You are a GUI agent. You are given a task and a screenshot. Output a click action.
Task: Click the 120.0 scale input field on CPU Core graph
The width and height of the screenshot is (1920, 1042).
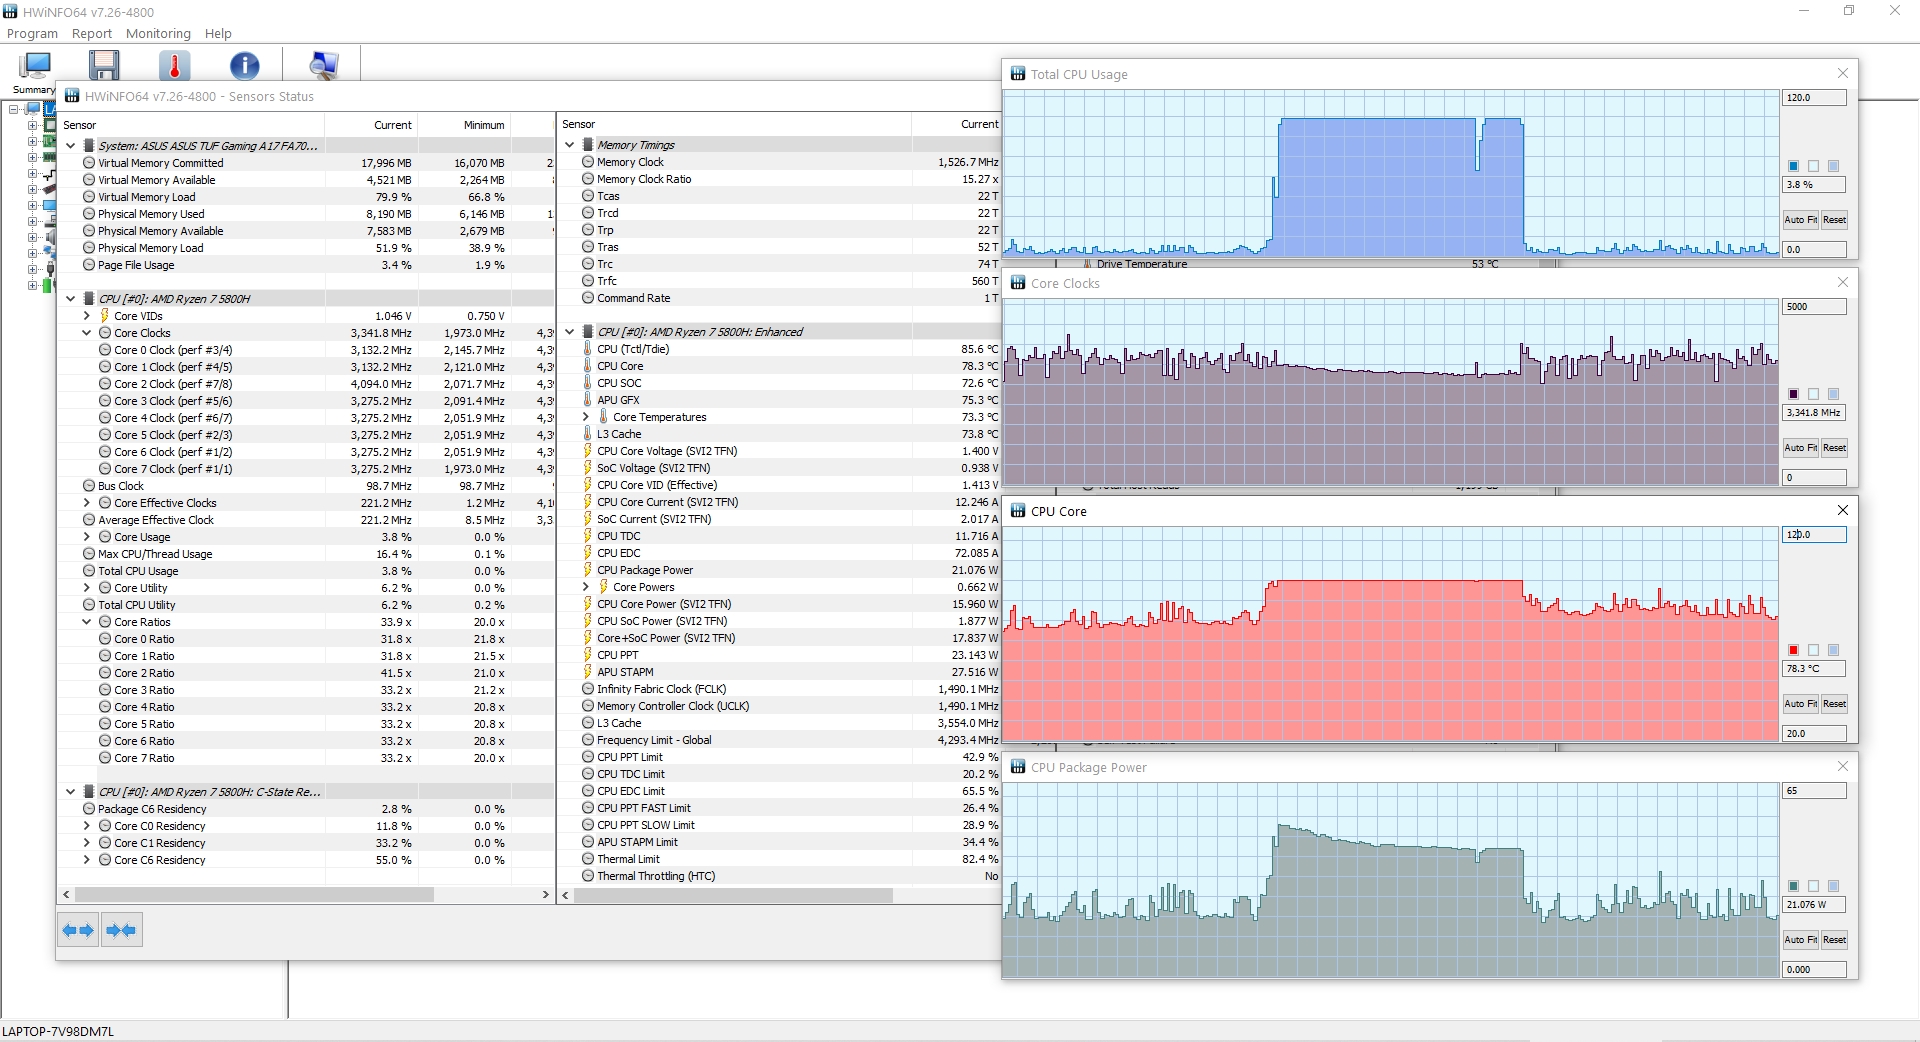pyautogui.click(x=1813, y=535)
